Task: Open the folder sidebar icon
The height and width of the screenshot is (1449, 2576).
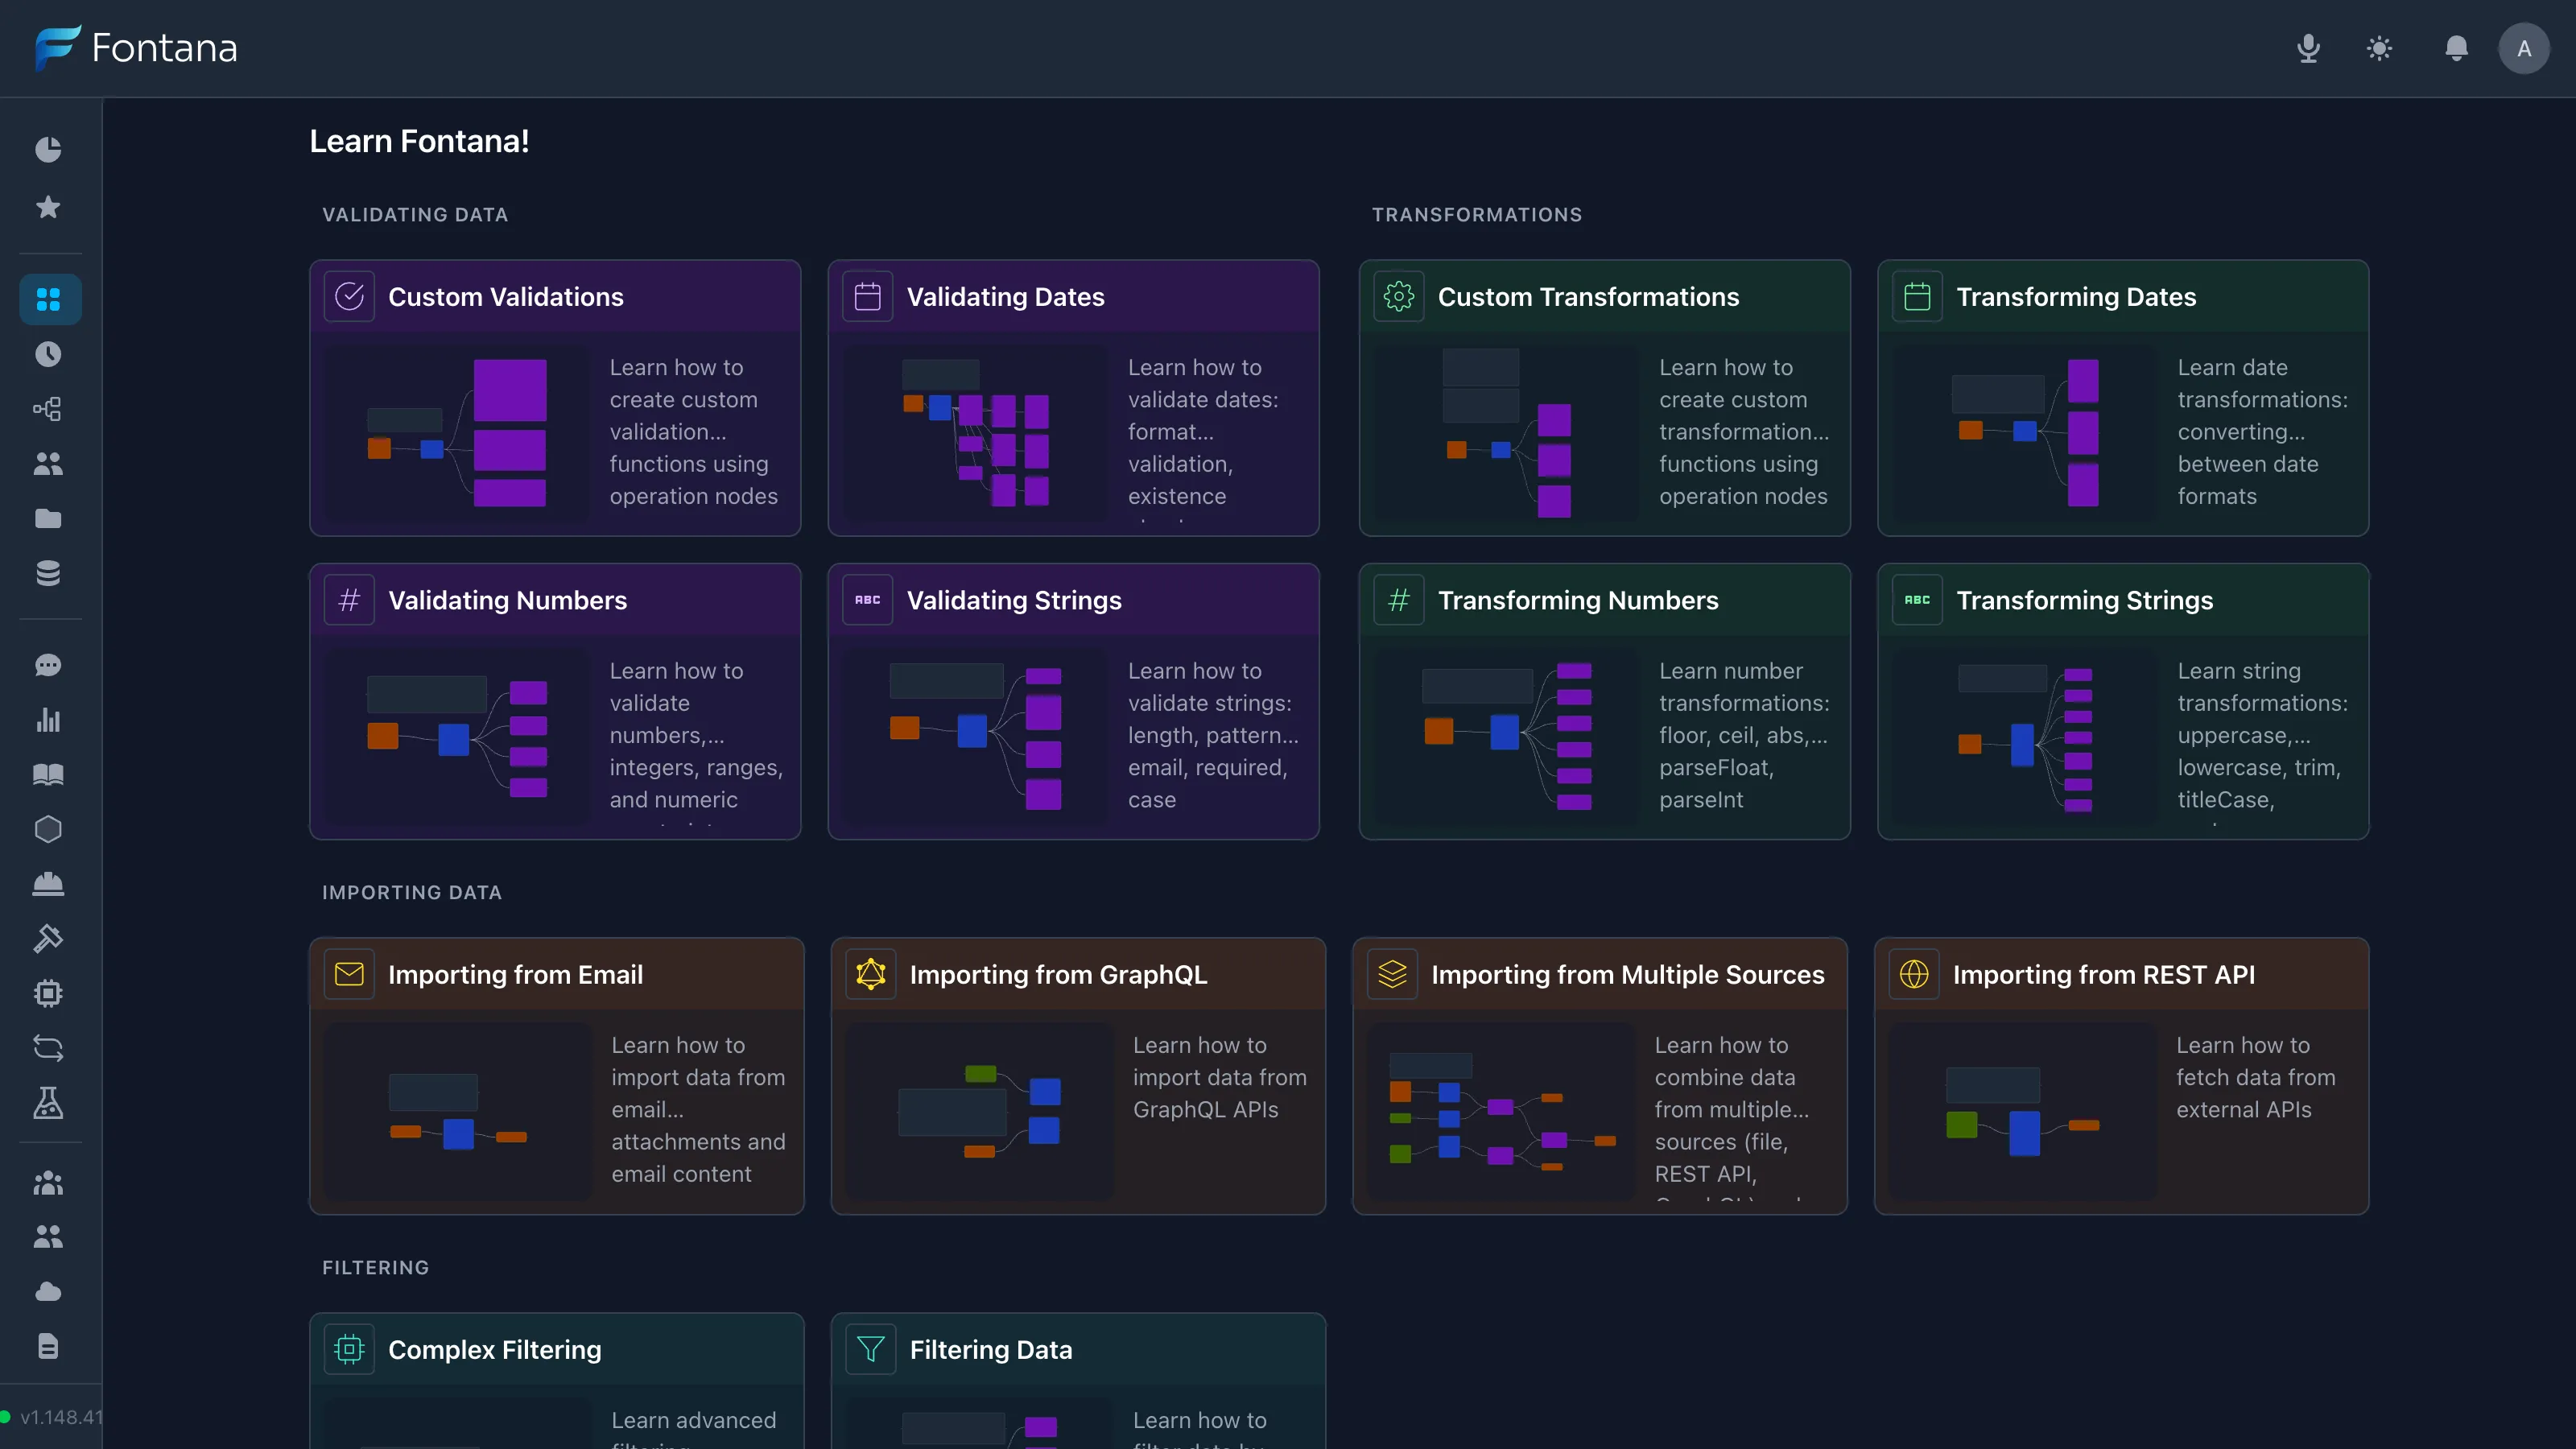Action: point(48,518)
